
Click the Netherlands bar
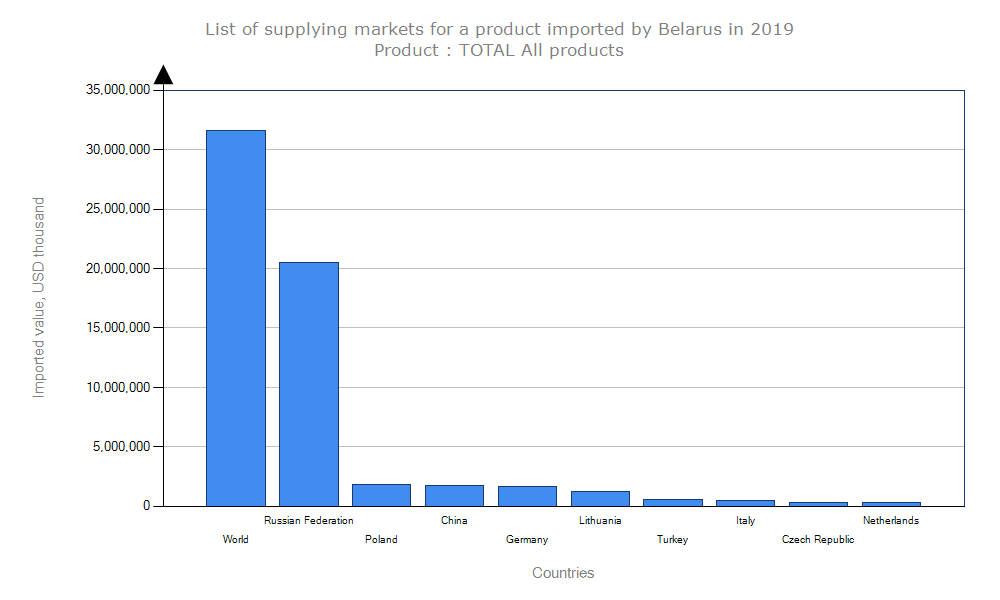coord(891,503)
